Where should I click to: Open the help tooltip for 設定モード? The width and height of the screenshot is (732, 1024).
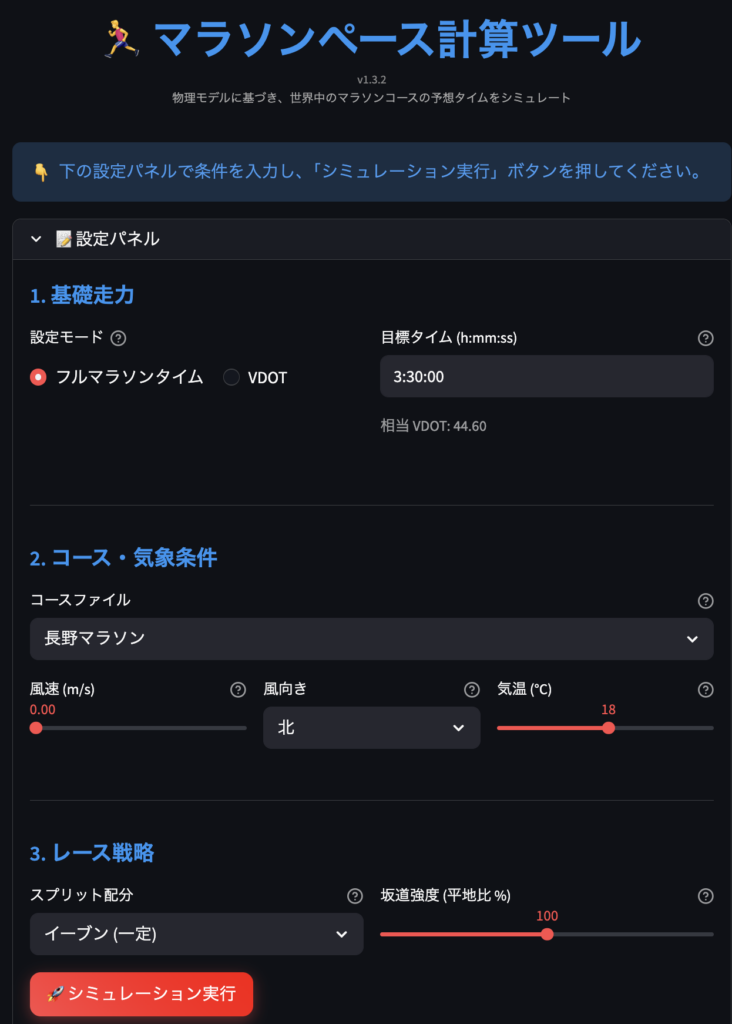click(119, 338)
